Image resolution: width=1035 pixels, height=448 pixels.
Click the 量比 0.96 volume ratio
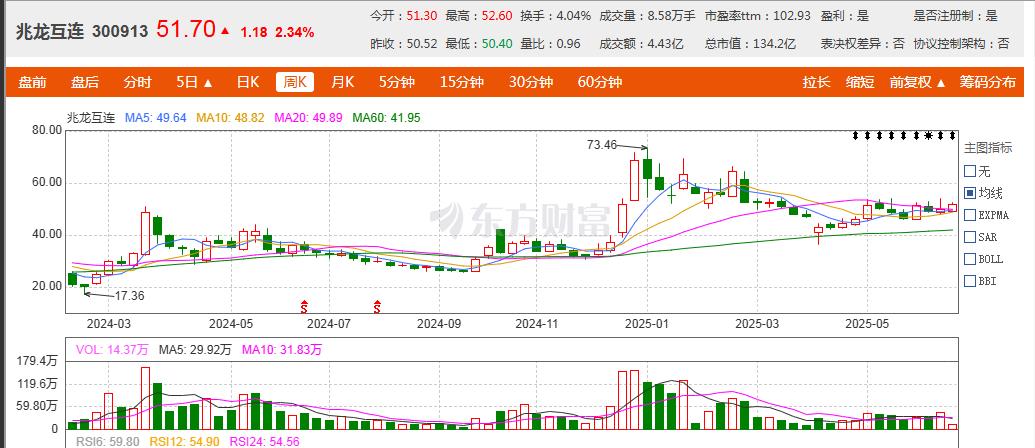point(551,44)
